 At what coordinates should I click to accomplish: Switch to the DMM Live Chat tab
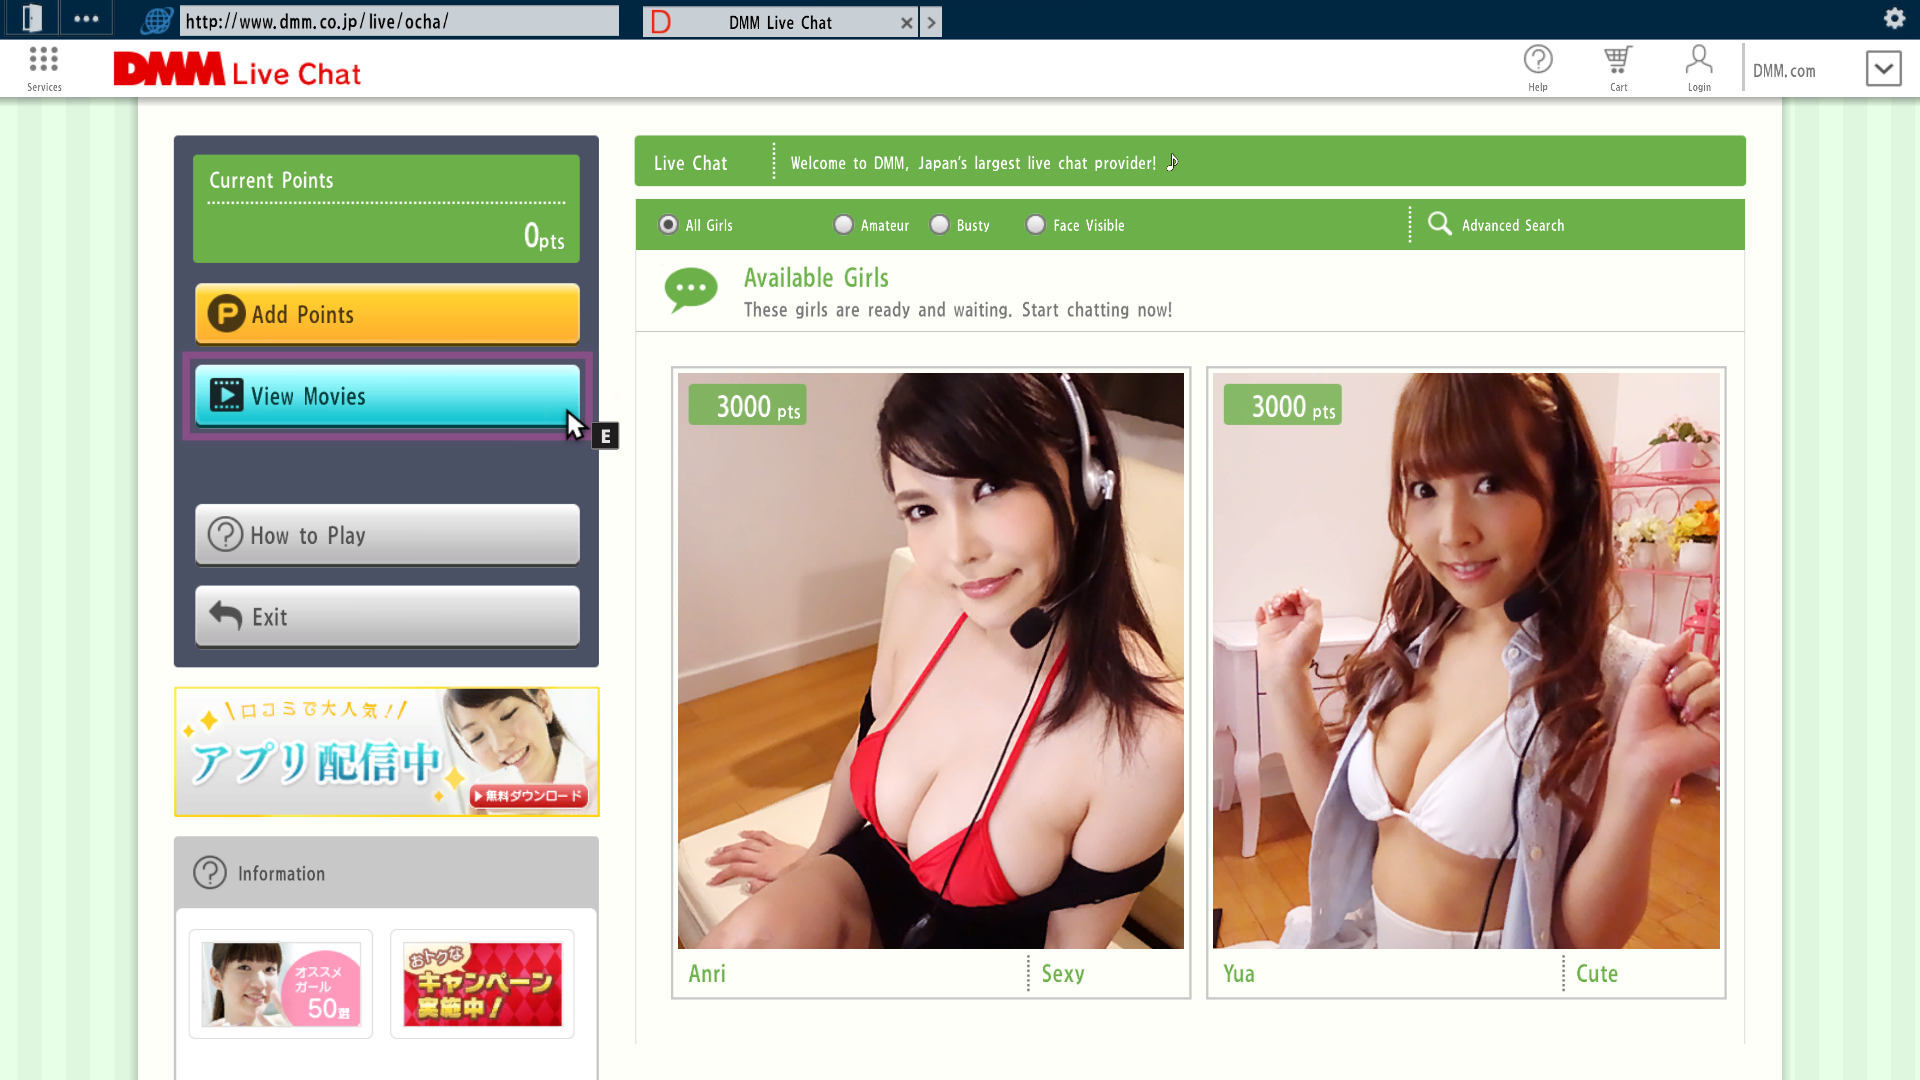pos(780,22)
